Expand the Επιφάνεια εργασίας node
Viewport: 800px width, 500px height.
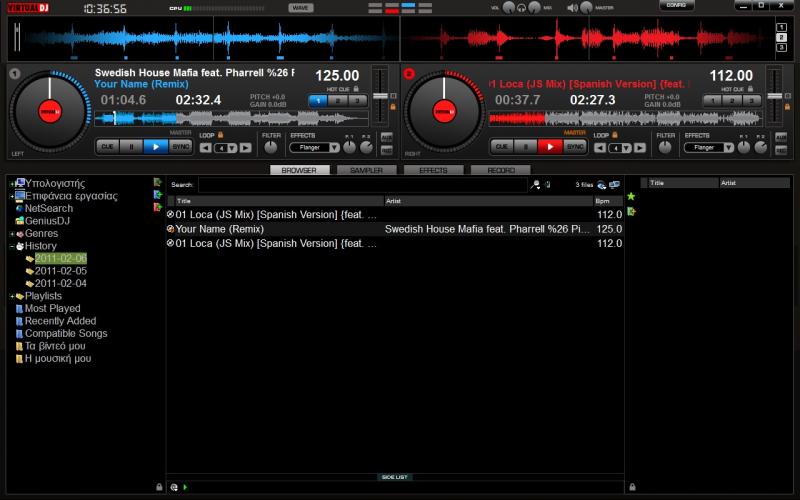[12, 196]
